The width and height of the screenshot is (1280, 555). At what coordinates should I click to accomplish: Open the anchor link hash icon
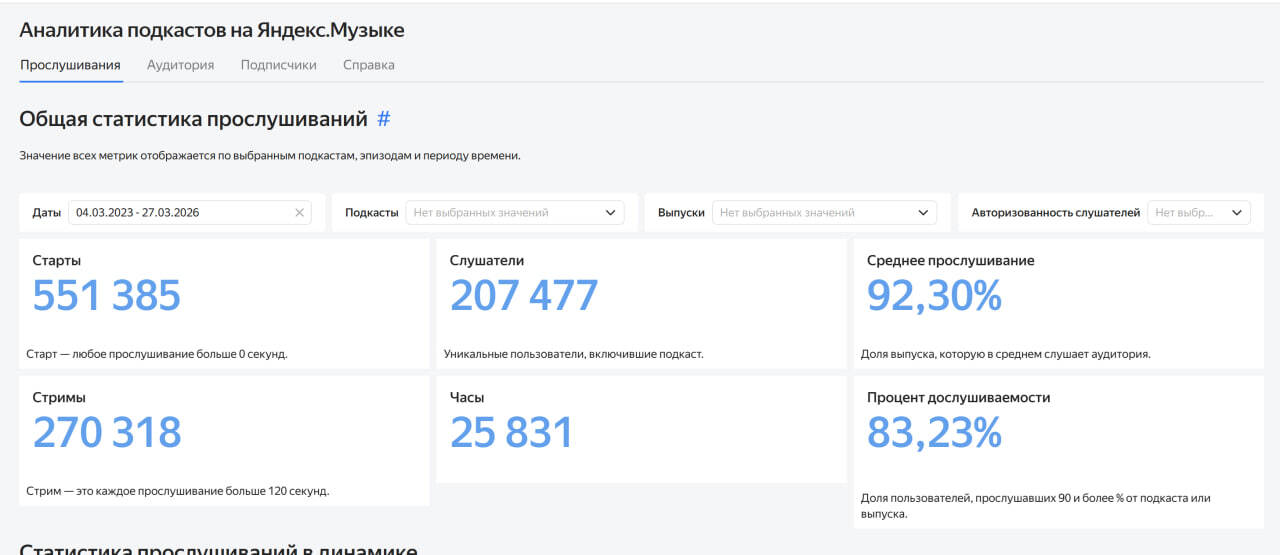tap(384, 119)
